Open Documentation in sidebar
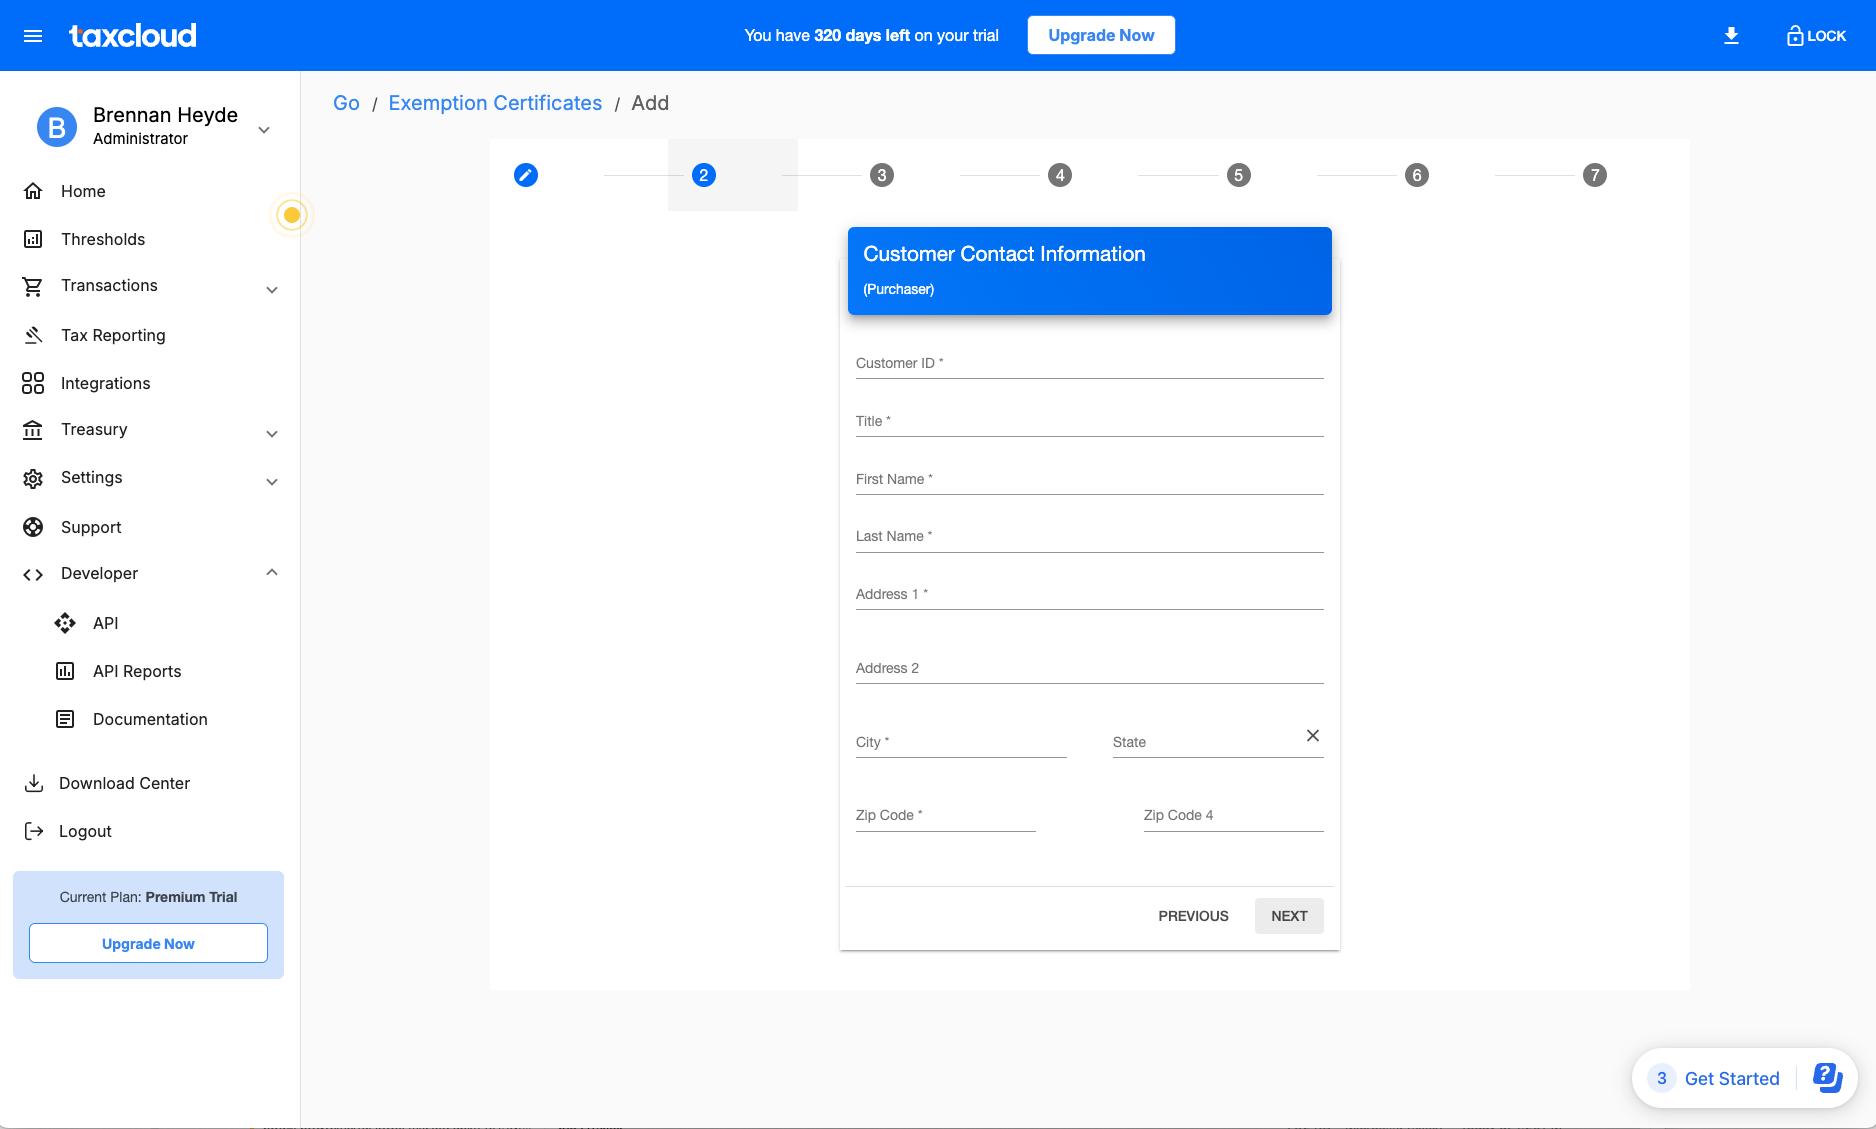Image resolution: width=1876 pixels, height=1129 pixels. click(150, 719)
